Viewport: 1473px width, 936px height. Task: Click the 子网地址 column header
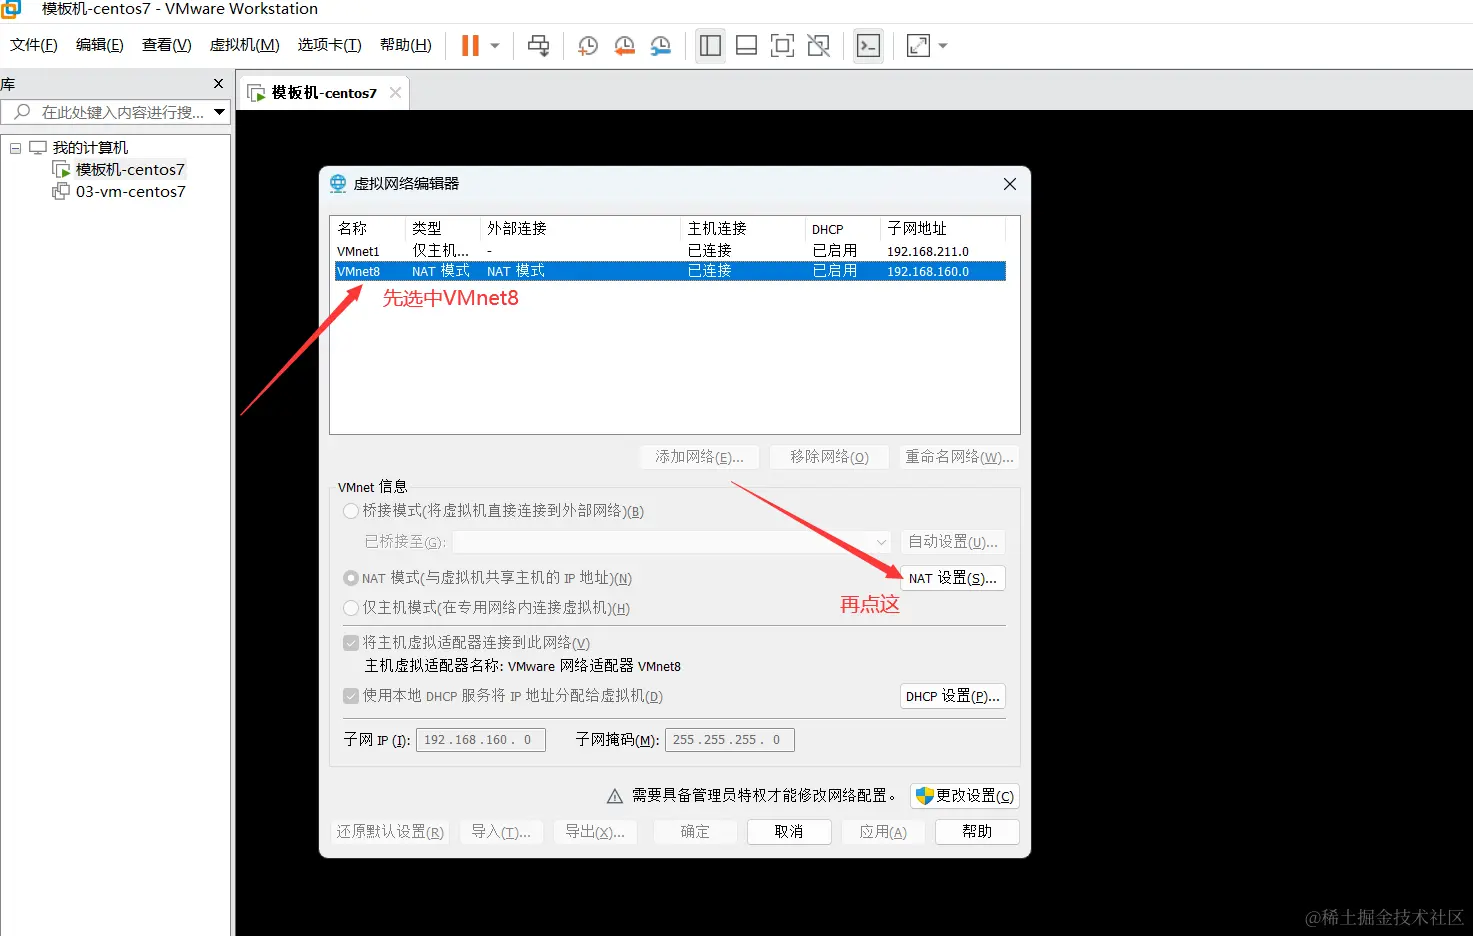coord(917,229)
